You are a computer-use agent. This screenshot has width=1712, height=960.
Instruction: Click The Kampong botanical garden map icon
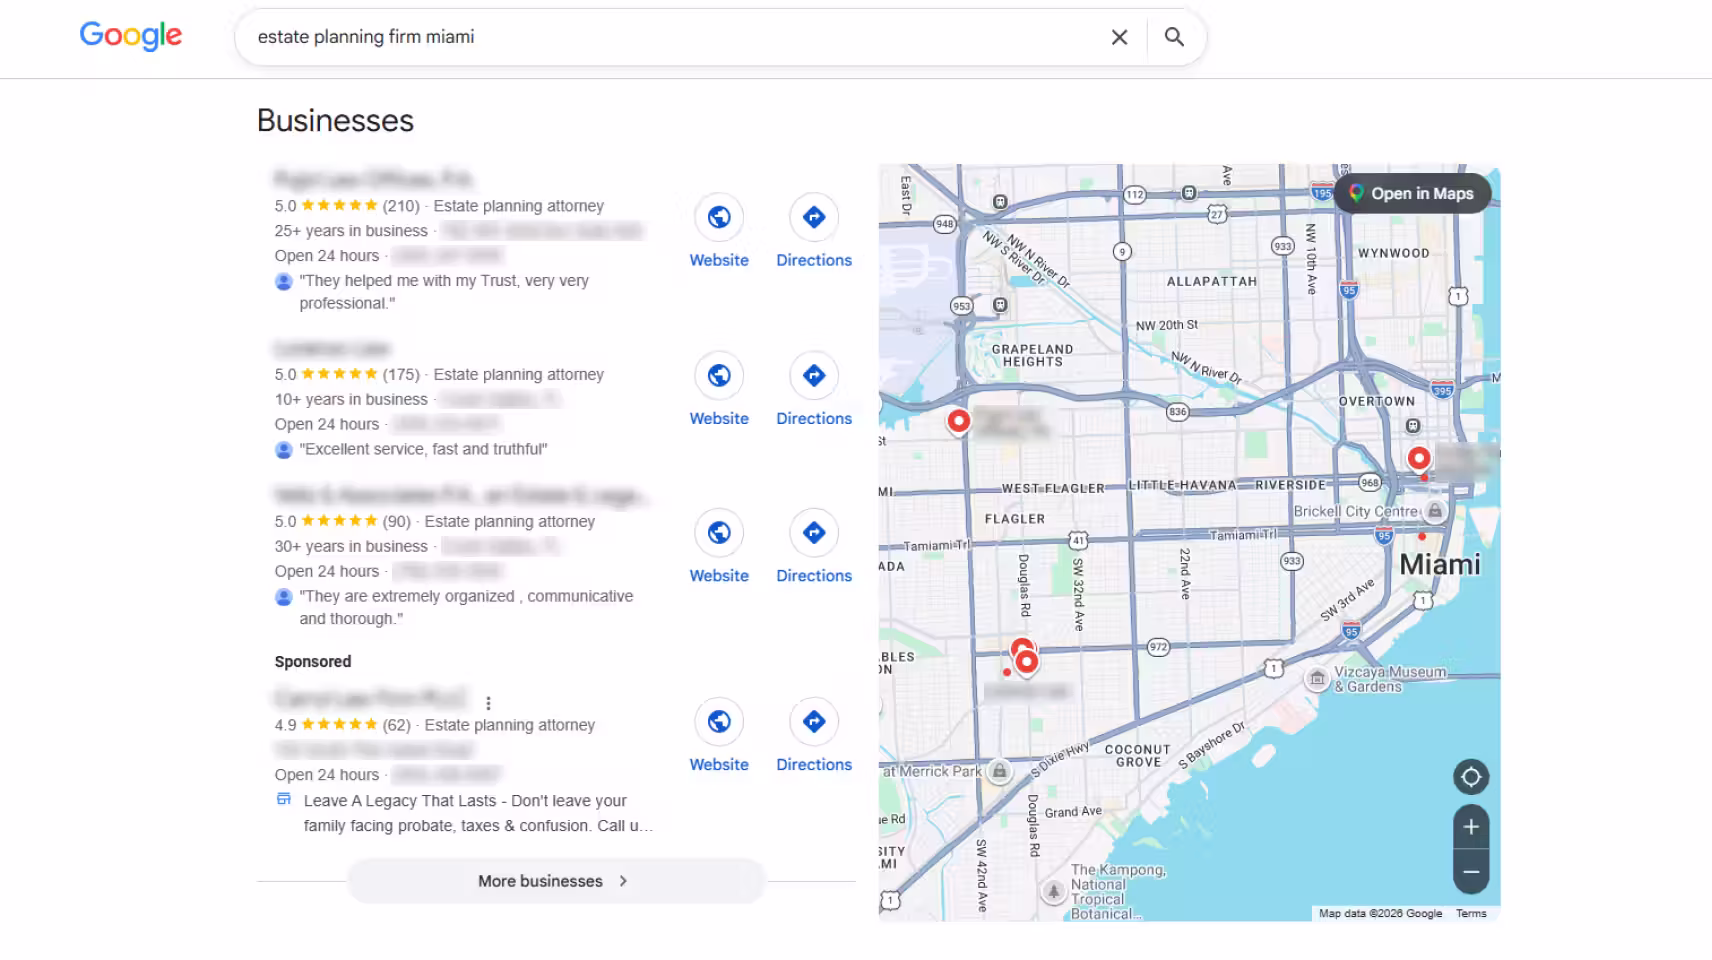(1053, 891)
